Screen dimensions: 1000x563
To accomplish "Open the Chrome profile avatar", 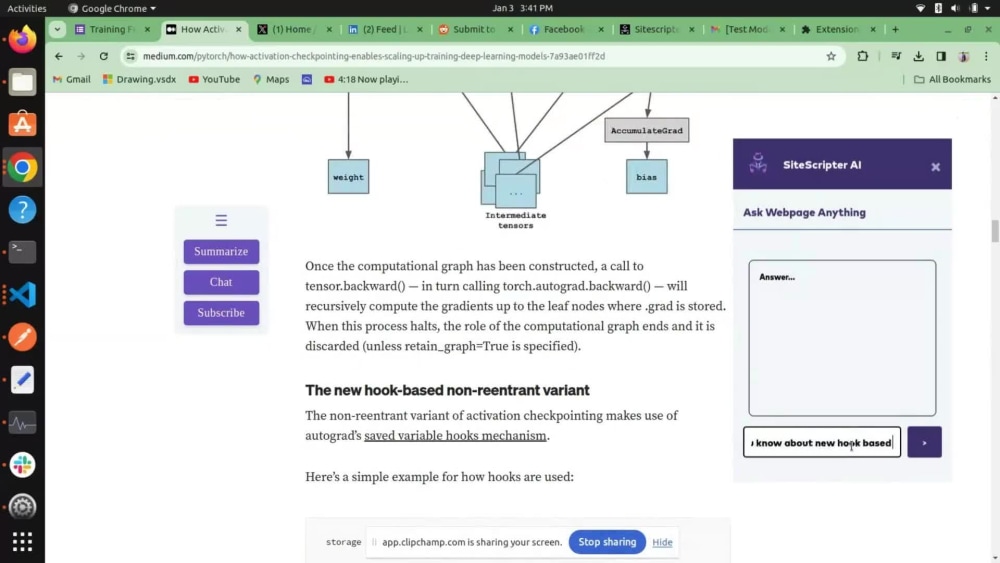I will [964, 56].
